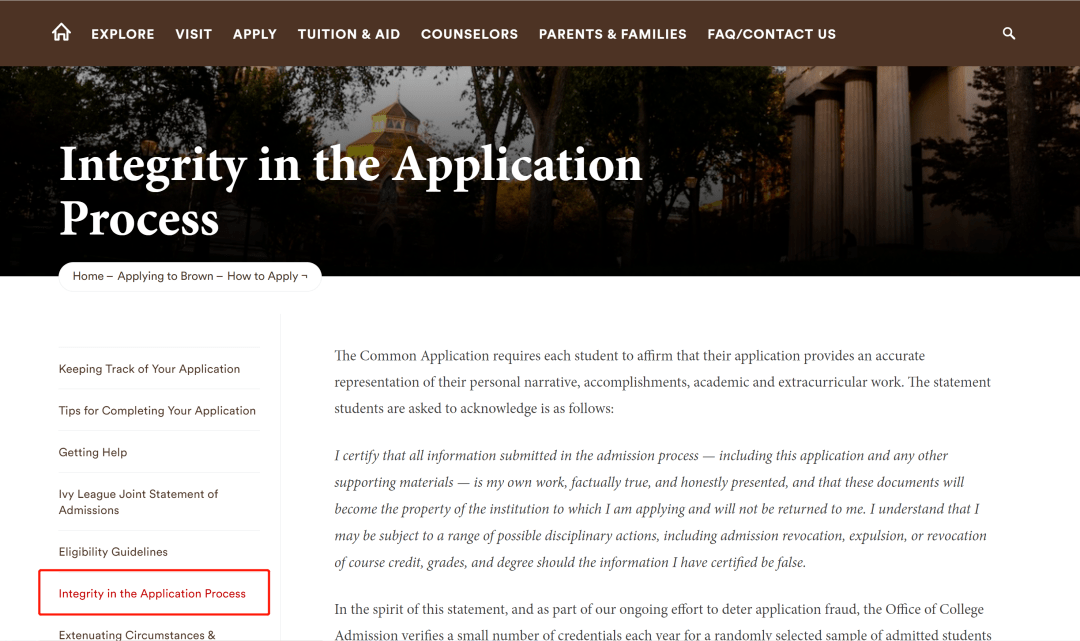
Task: Open the Counselors menu
Action: [x=469, y=34]
